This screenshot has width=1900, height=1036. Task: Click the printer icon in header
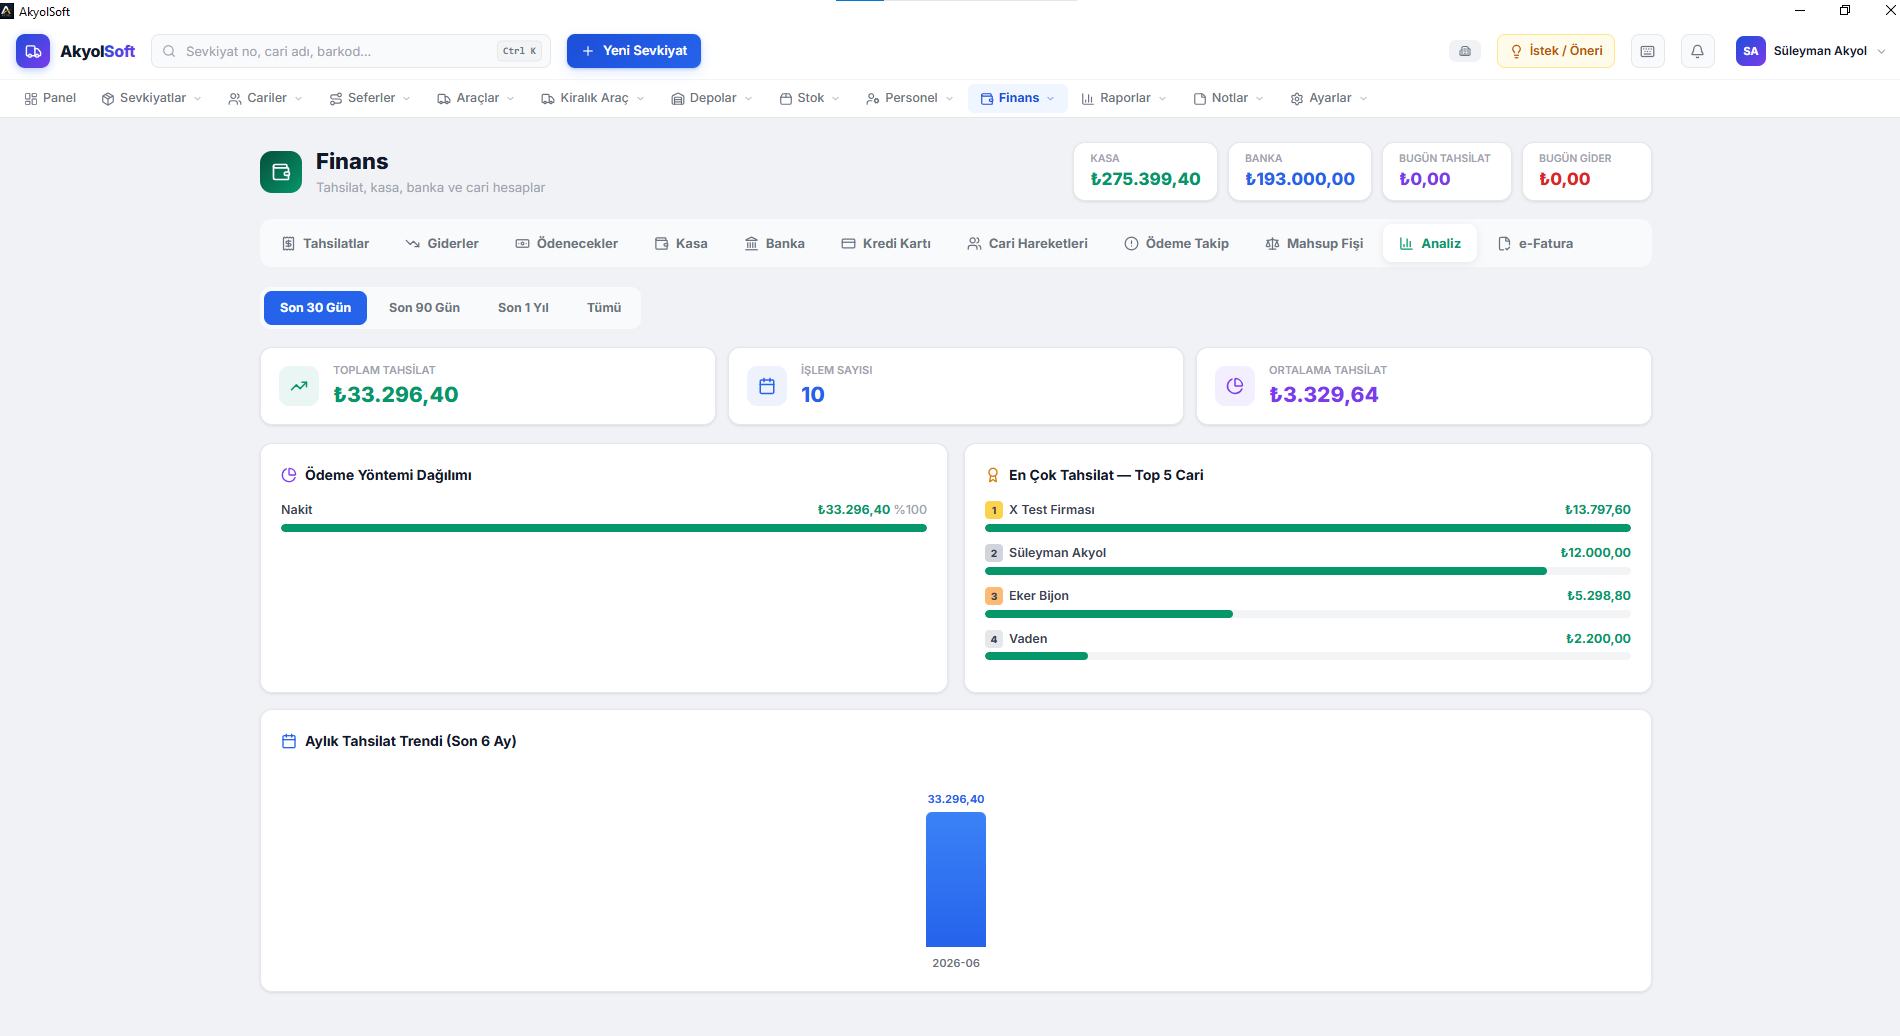[1465, 51]
